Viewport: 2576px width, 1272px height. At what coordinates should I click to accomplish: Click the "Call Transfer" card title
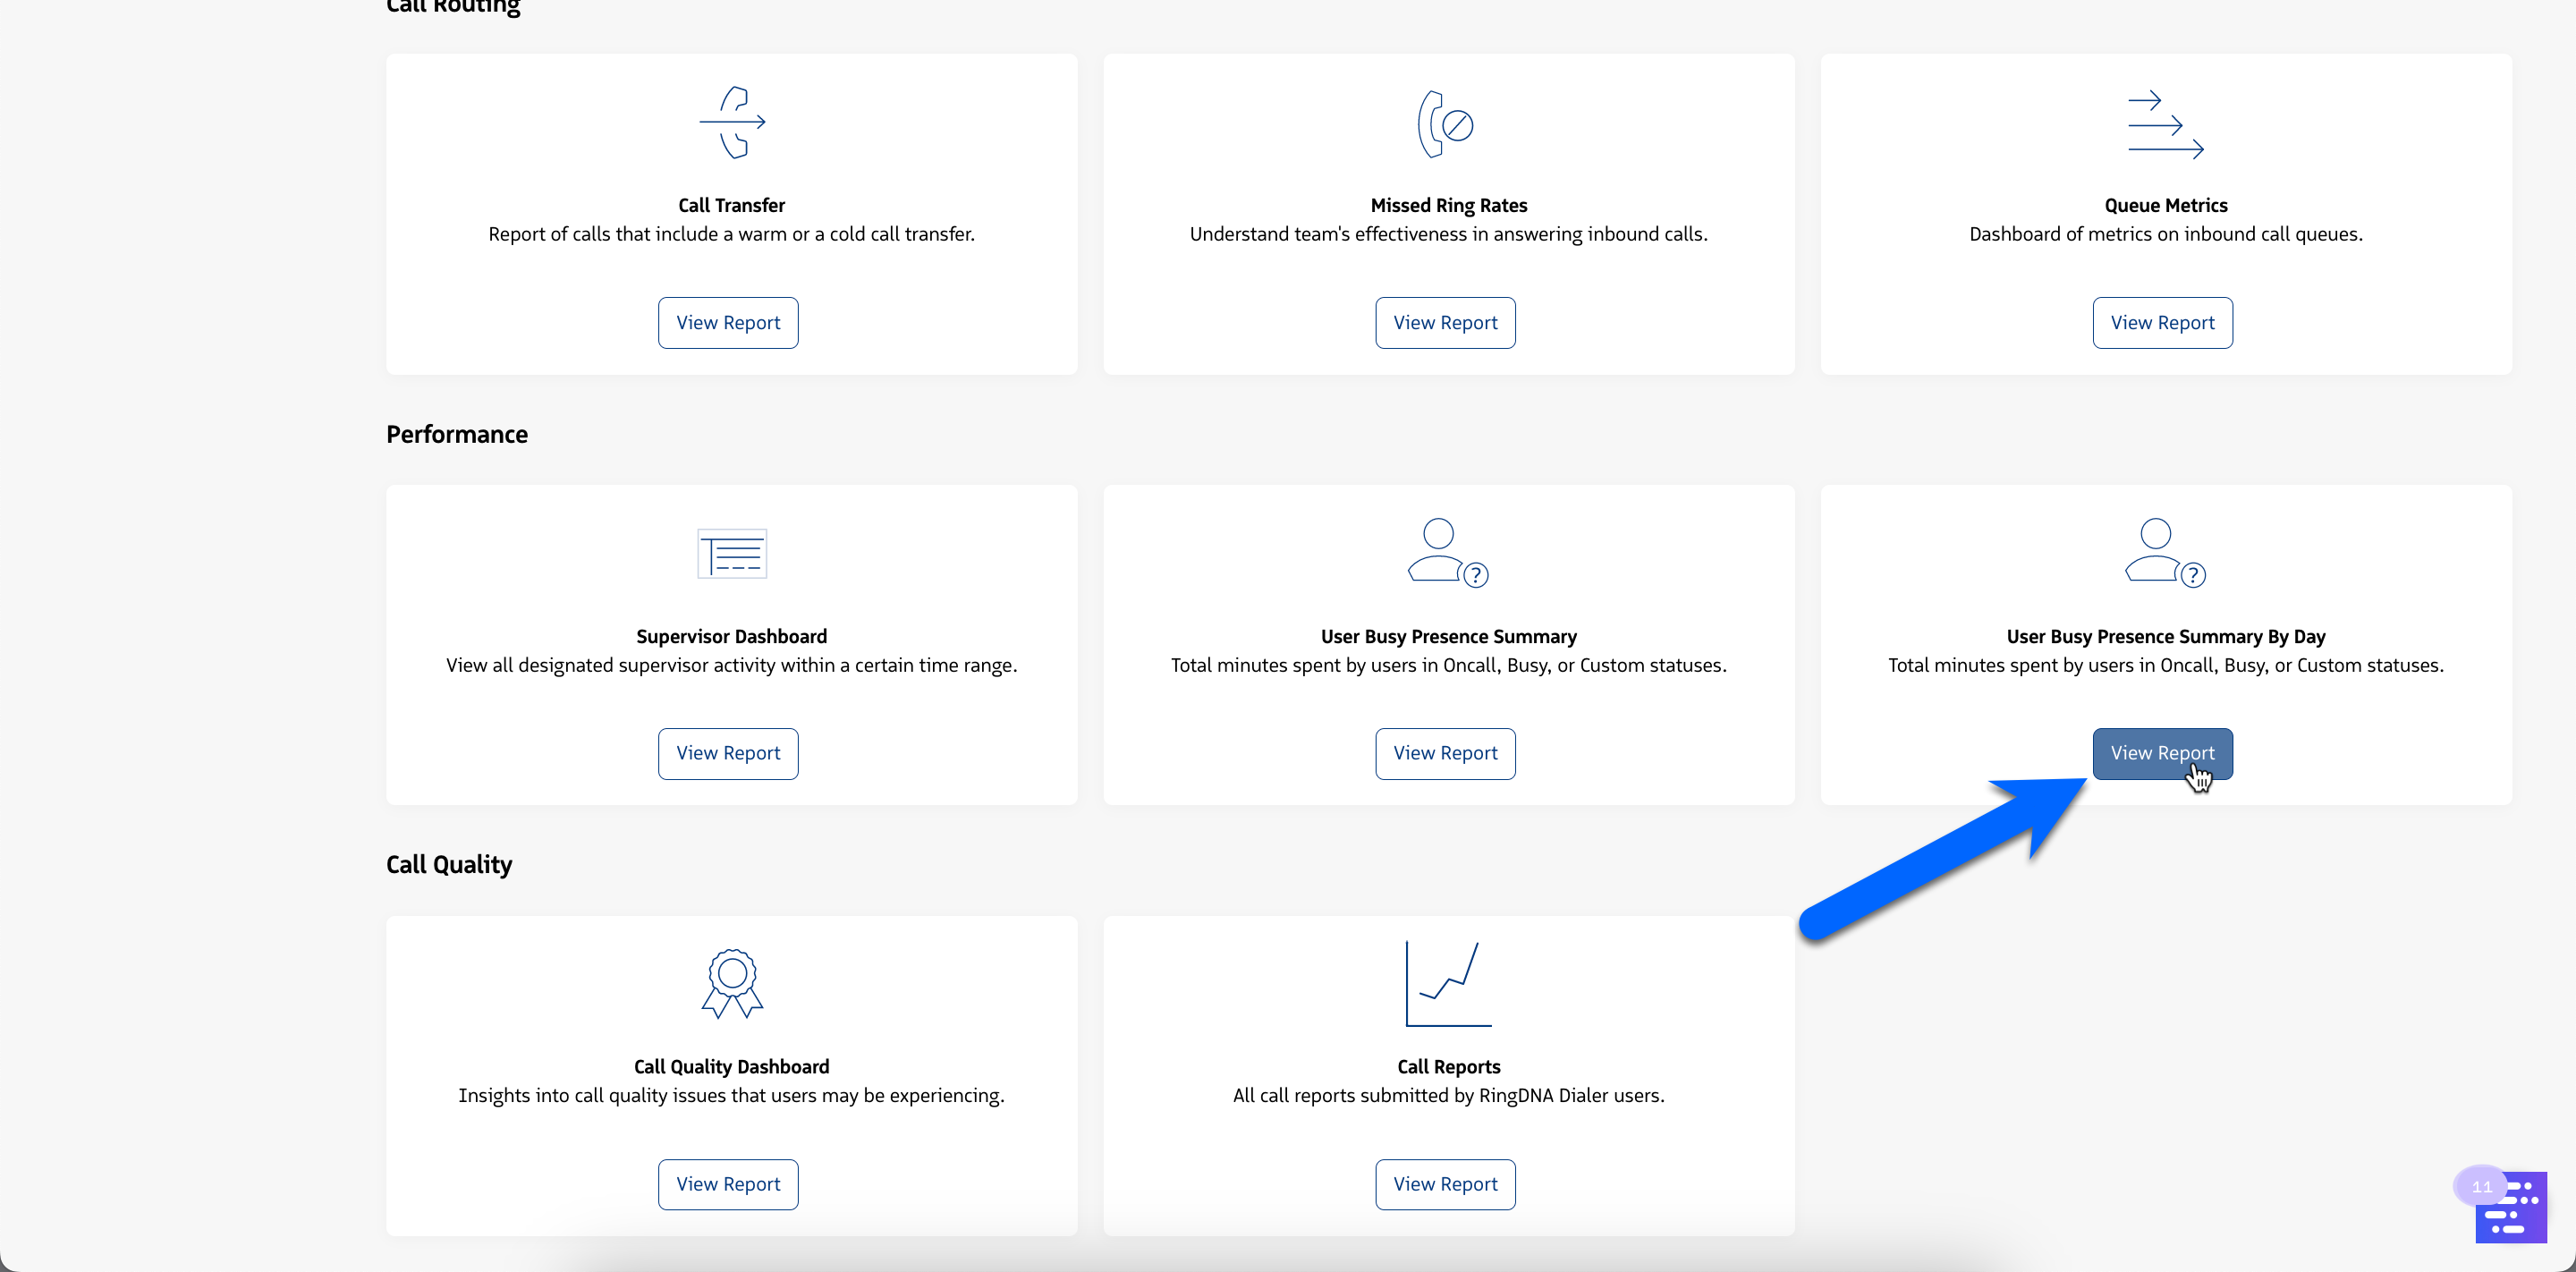[x=731, y=205]
